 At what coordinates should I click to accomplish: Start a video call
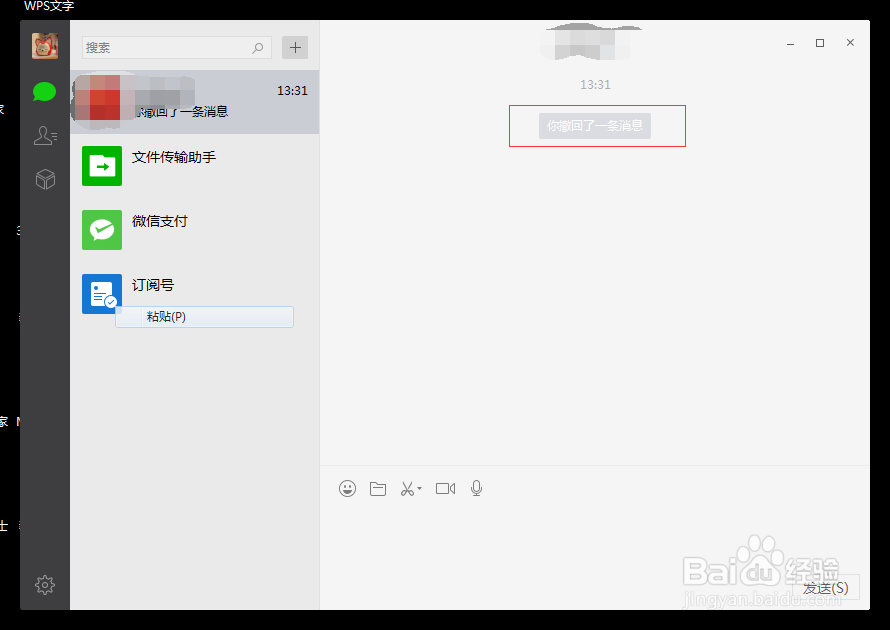446,489
